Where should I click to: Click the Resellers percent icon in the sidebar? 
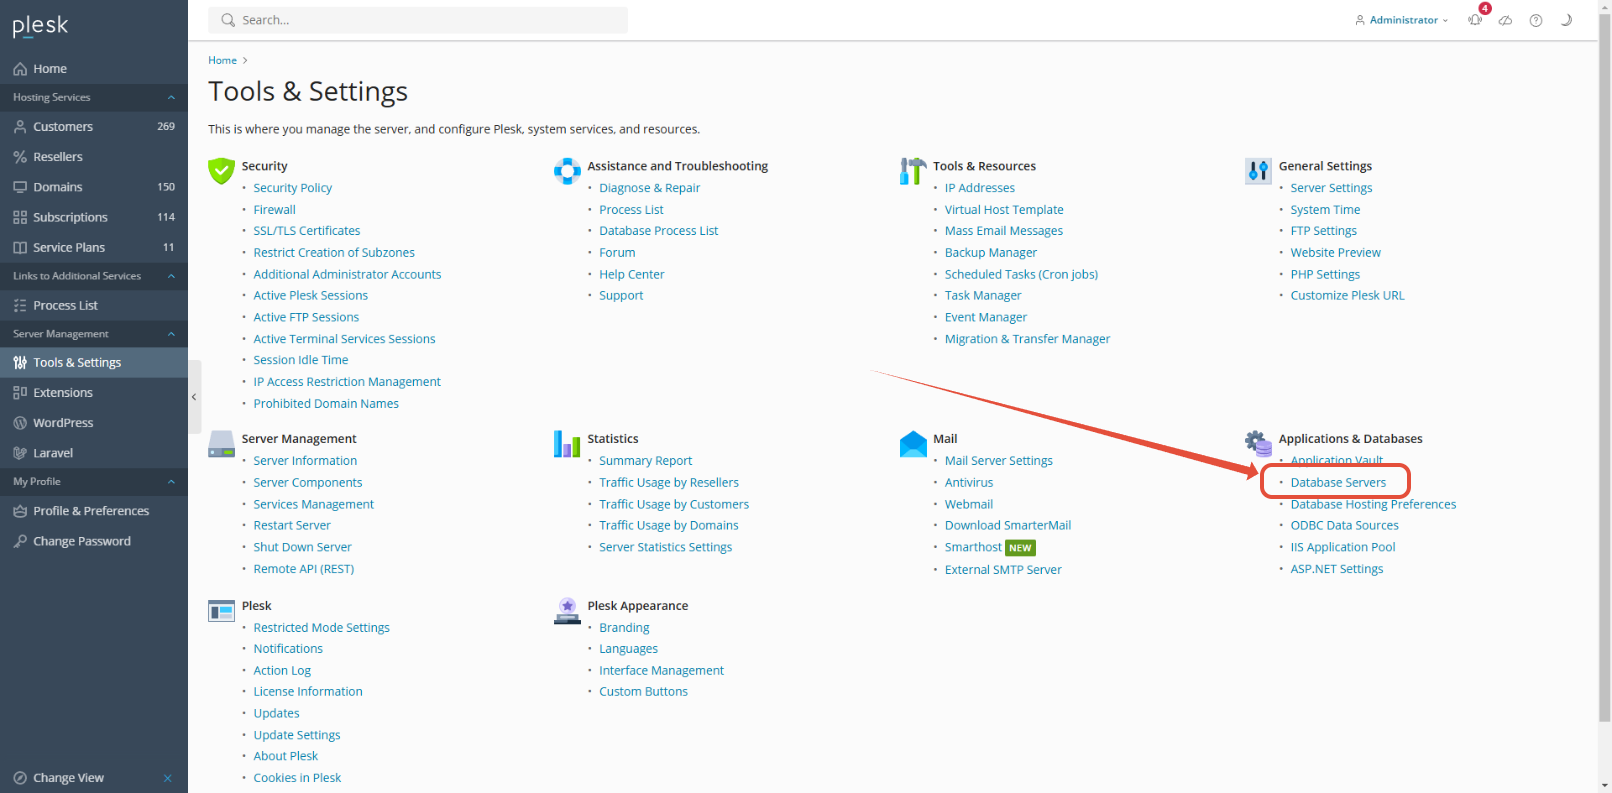pyautogui.click(x=20, y=157)
